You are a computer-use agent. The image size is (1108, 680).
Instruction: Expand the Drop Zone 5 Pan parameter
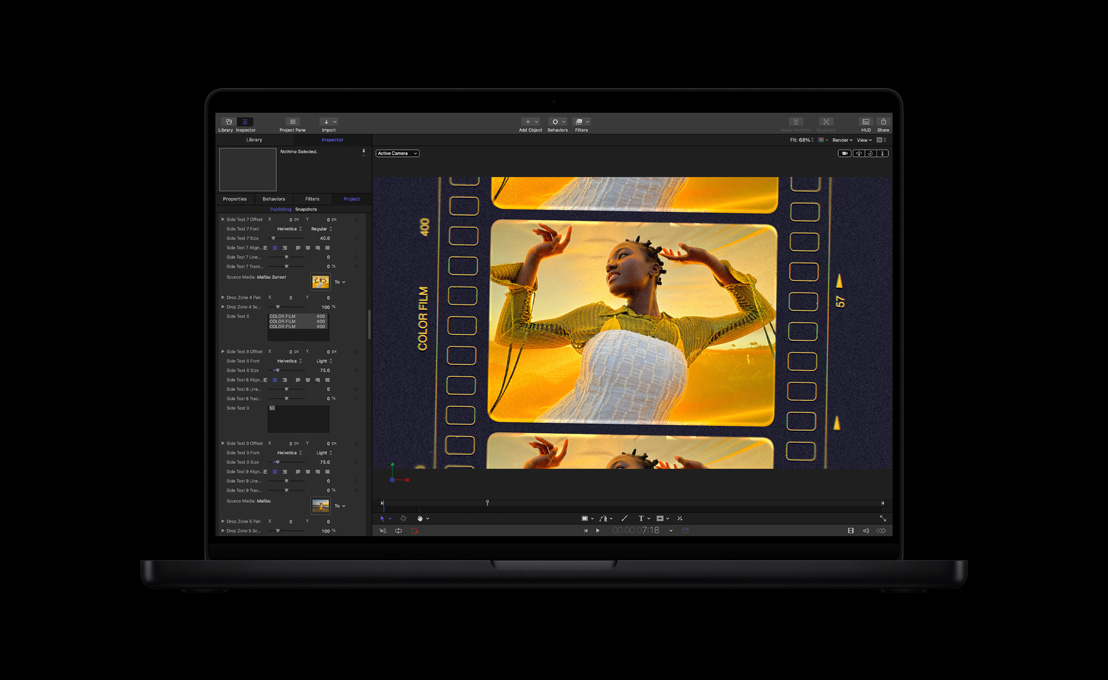[x=223, y=521]
